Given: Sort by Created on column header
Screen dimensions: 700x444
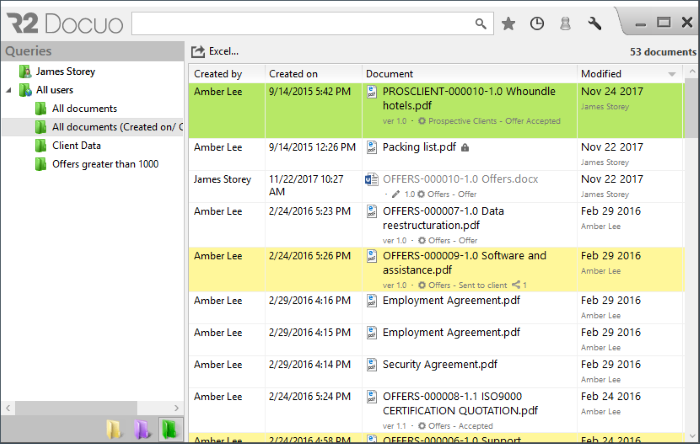Looking at the screenshot, I should pyautogui.click(x=313, y=74).
